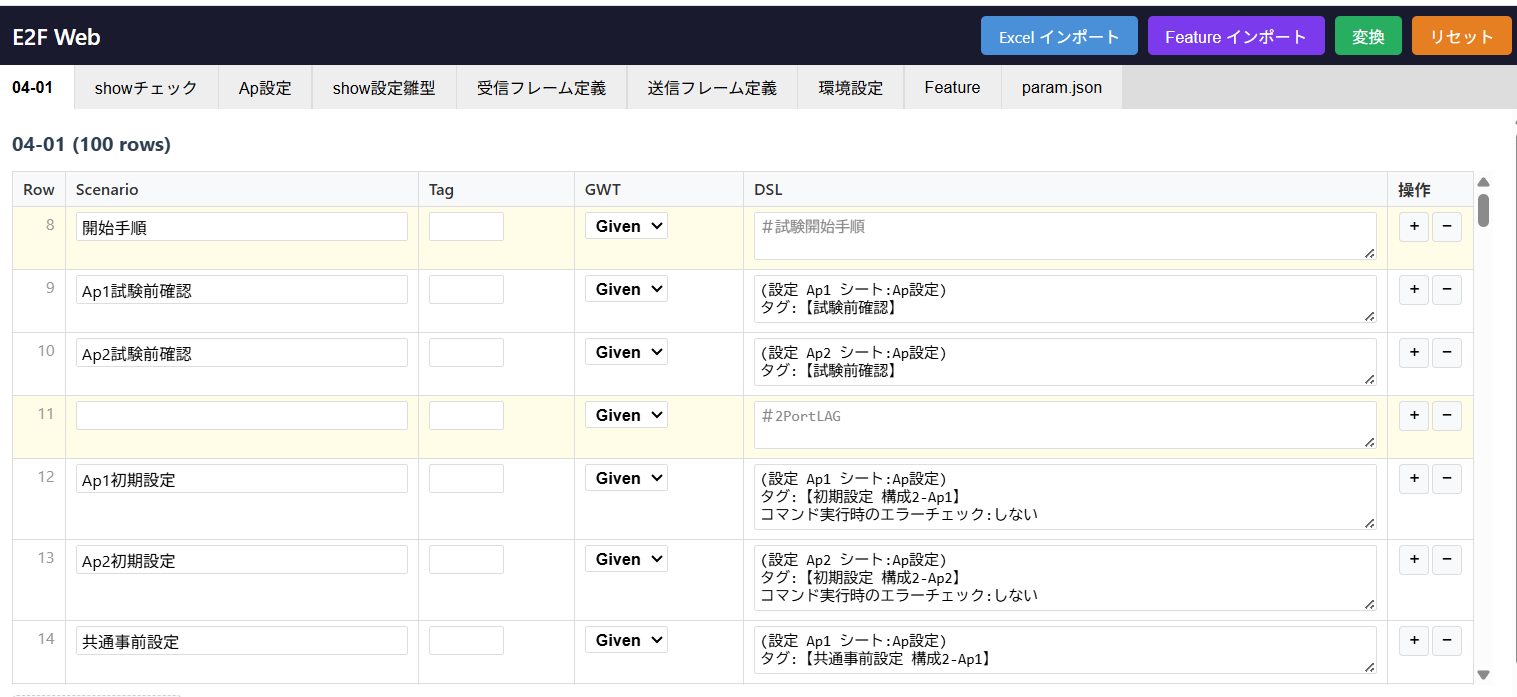
Task: Click the add-row plus button on row 8
Action: click(1413, 226)
